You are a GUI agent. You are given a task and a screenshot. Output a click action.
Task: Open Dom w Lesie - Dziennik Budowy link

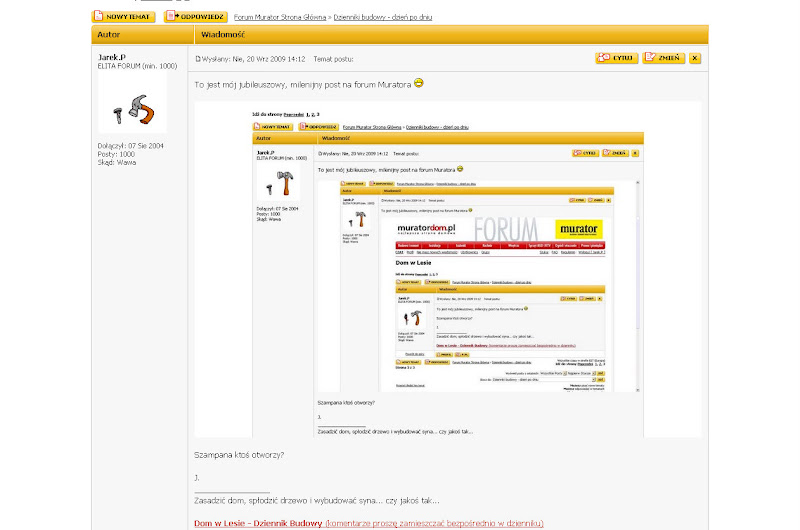point(258,523)
